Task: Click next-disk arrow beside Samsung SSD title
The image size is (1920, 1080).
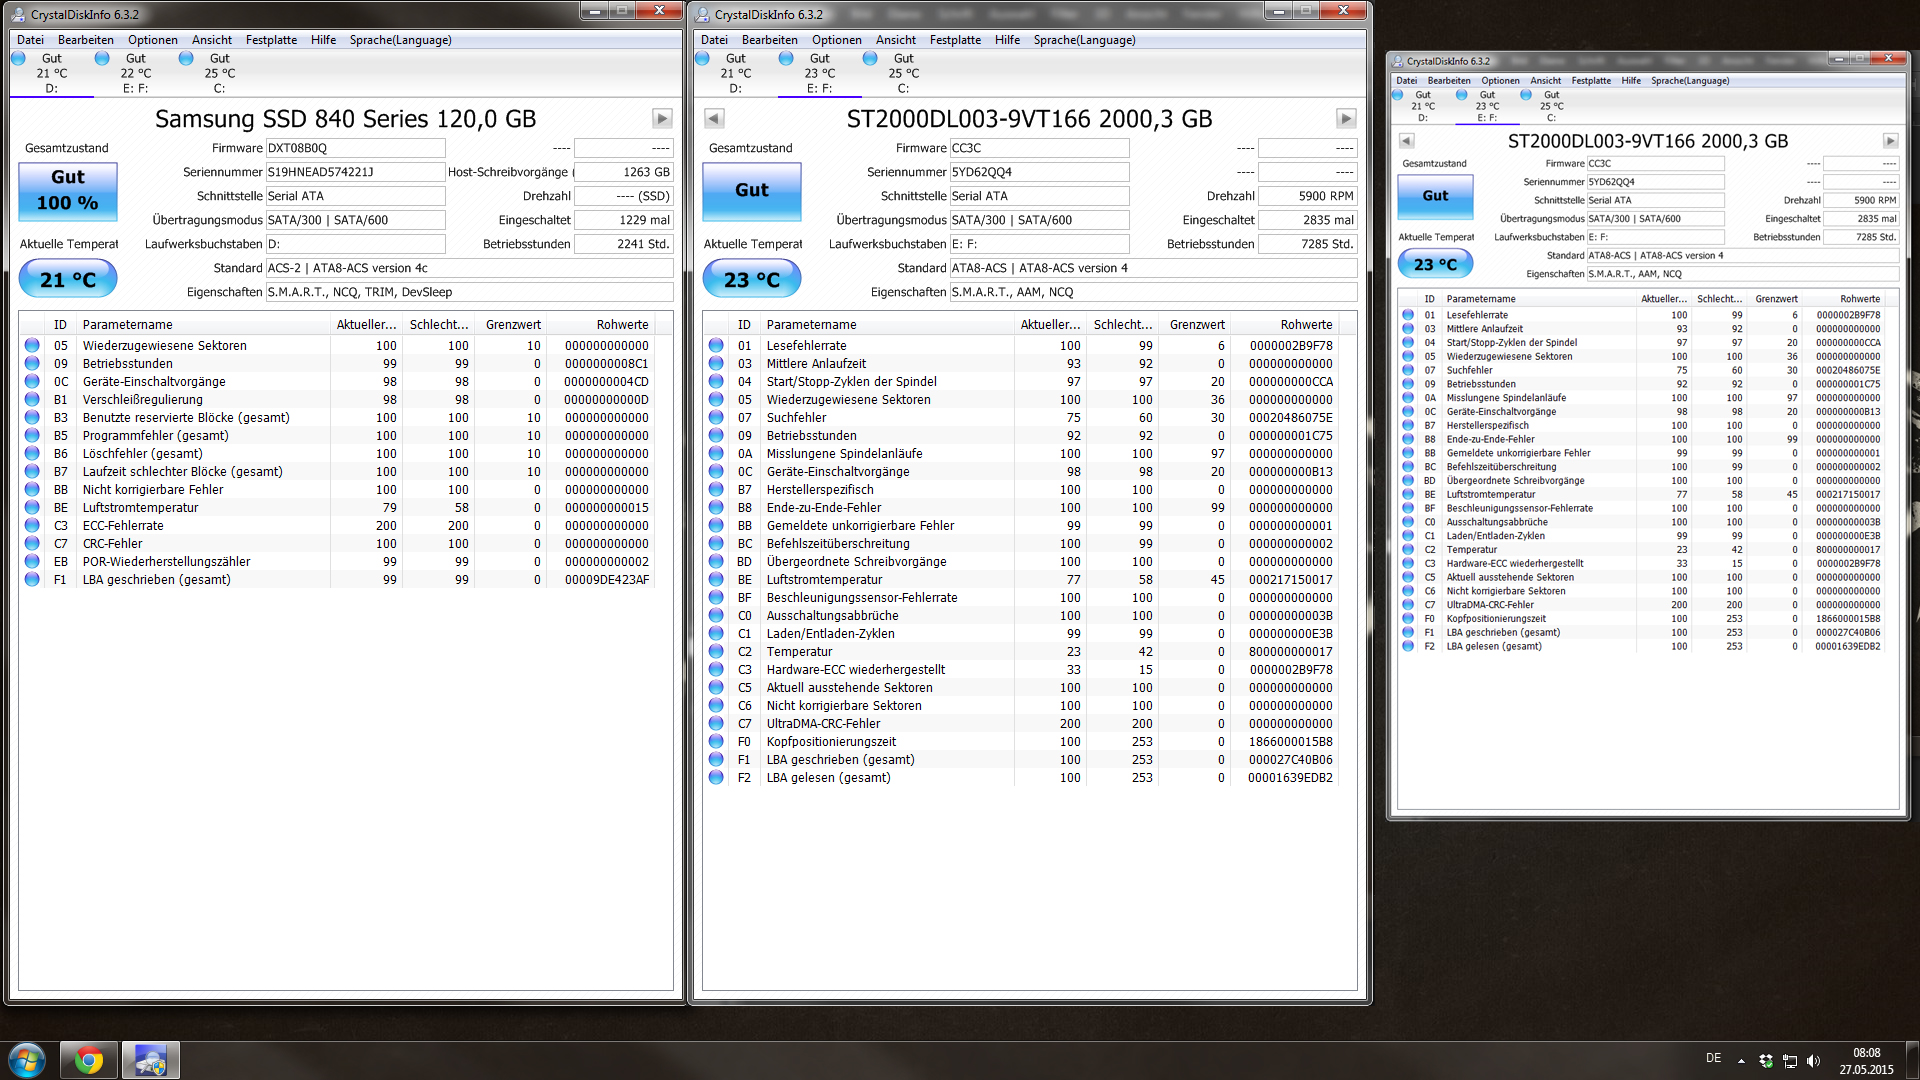Action: coord(662,119)
